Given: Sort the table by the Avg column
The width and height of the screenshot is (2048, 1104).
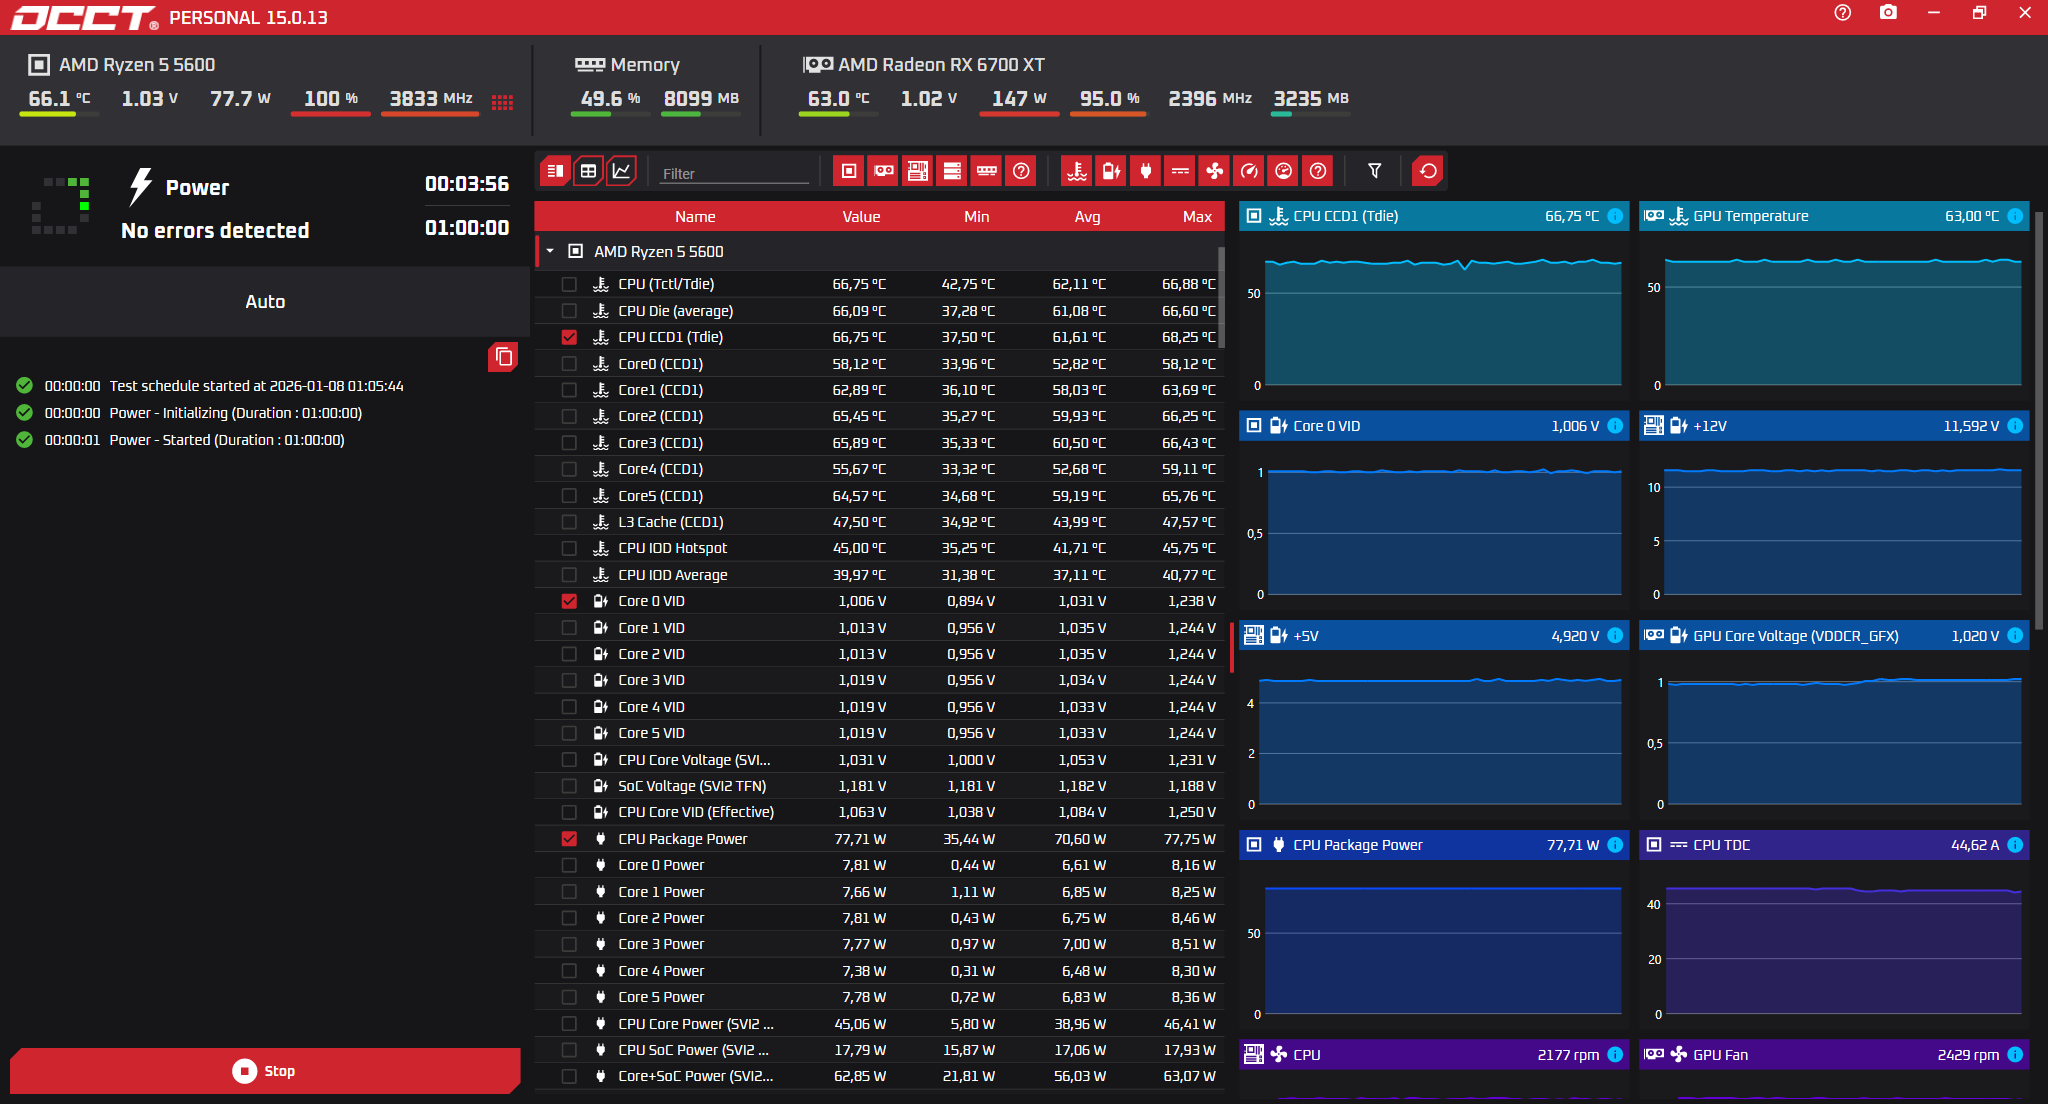Looking at the screenshot, I should click(1087, 217).
